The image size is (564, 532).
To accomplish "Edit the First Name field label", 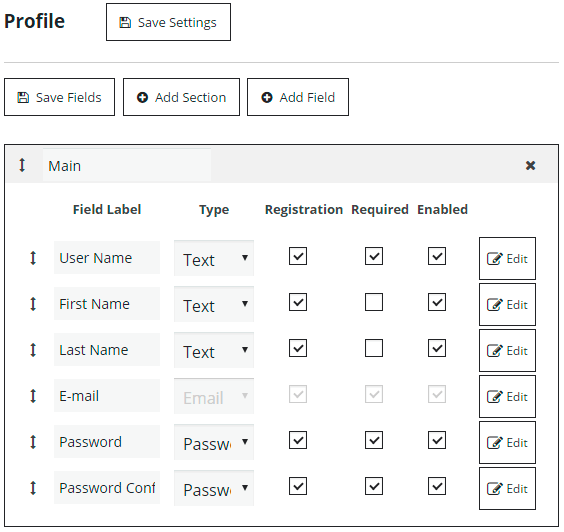I will [x=107, y=304].
